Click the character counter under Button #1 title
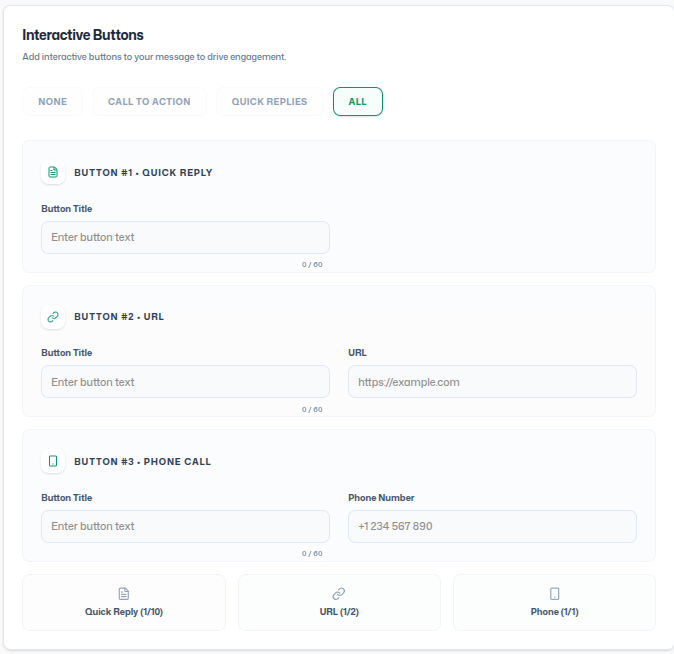 [x=312, y=264]
